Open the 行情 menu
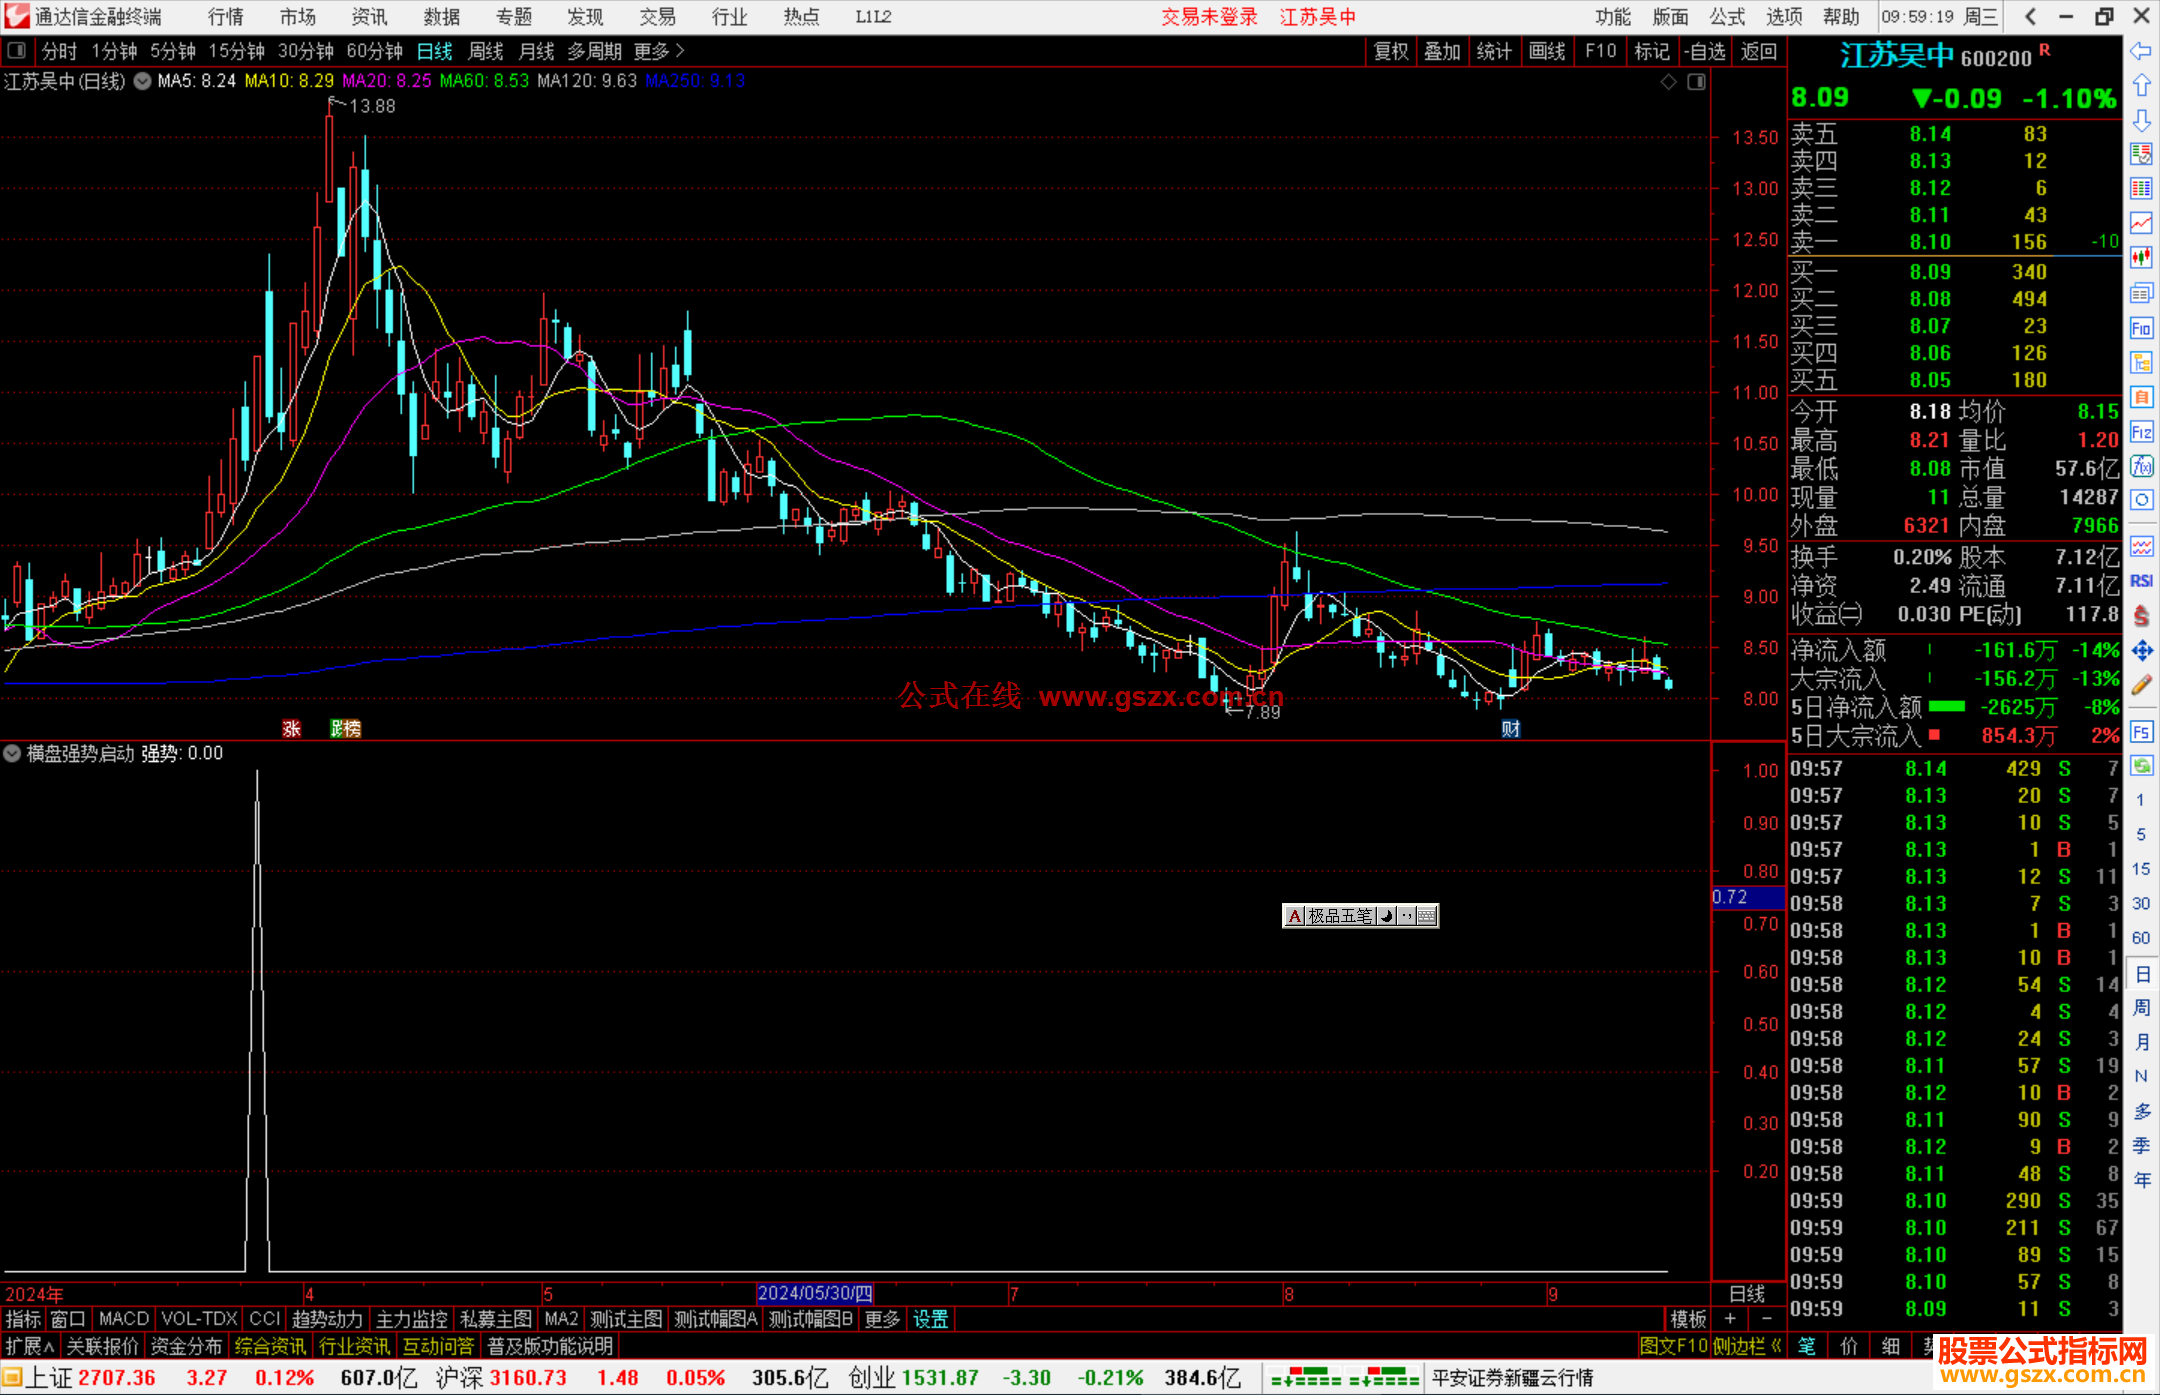 [226, 17]
